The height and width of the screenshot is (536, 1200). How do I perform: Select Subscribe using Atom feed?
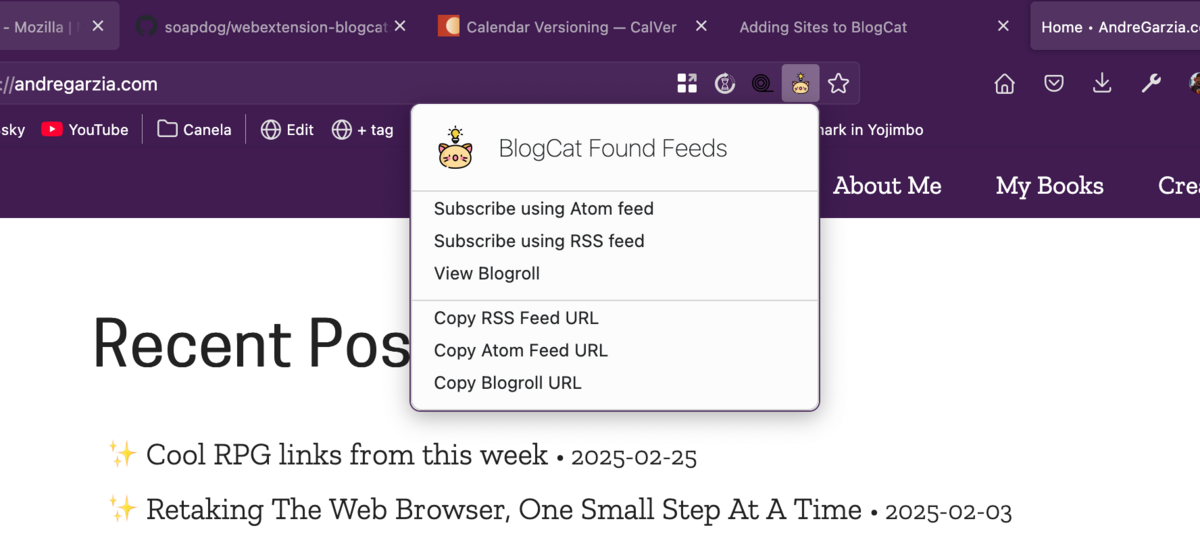tap(544, 209)
